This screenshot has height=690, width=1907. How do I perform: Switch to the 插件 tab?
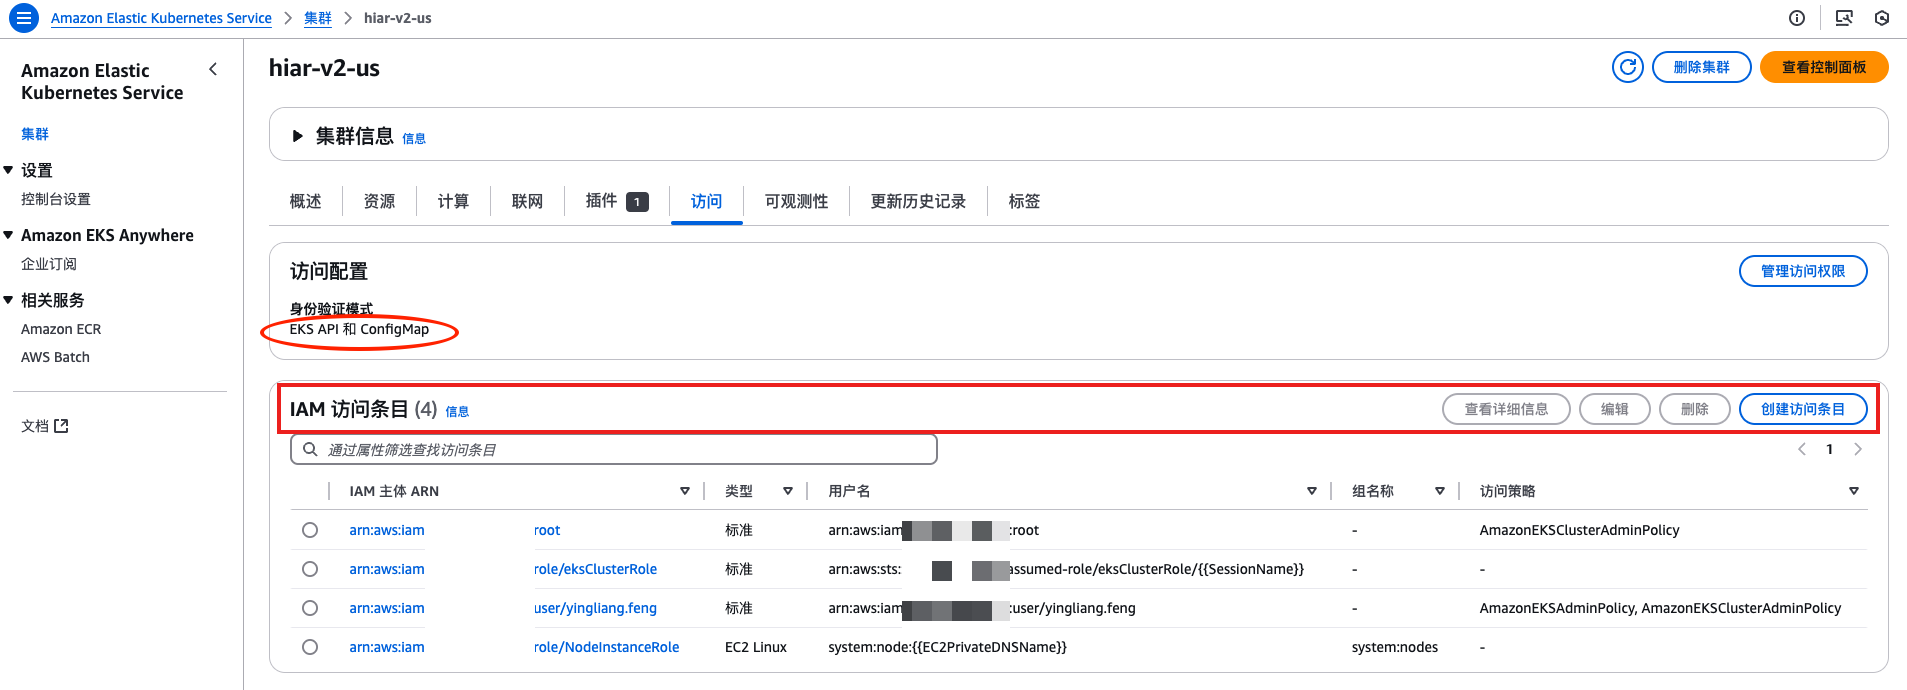point(617,201)
